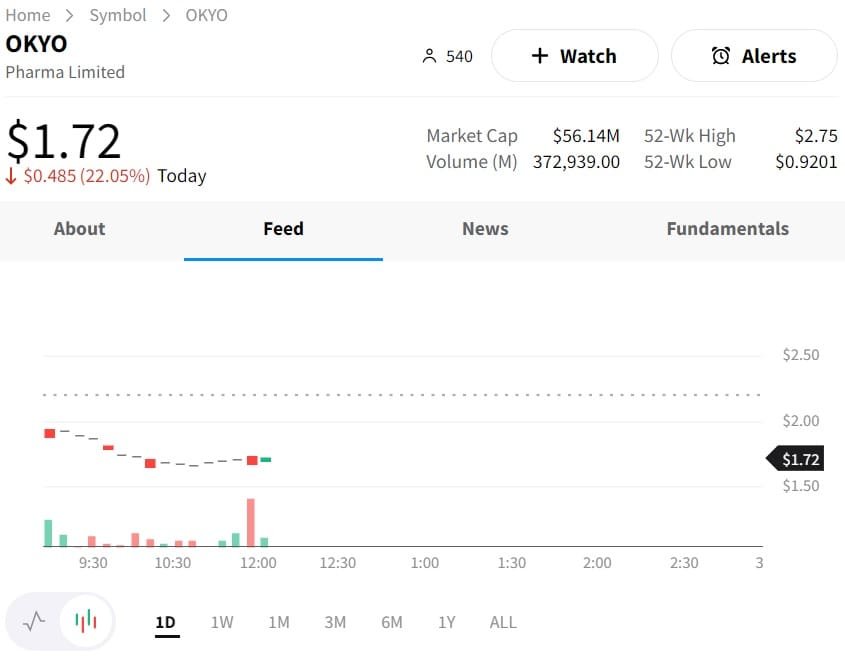This screenshot has width=845, height=660.
Task: Open the Fundamentals tab
Action: (x=727, y=229)
